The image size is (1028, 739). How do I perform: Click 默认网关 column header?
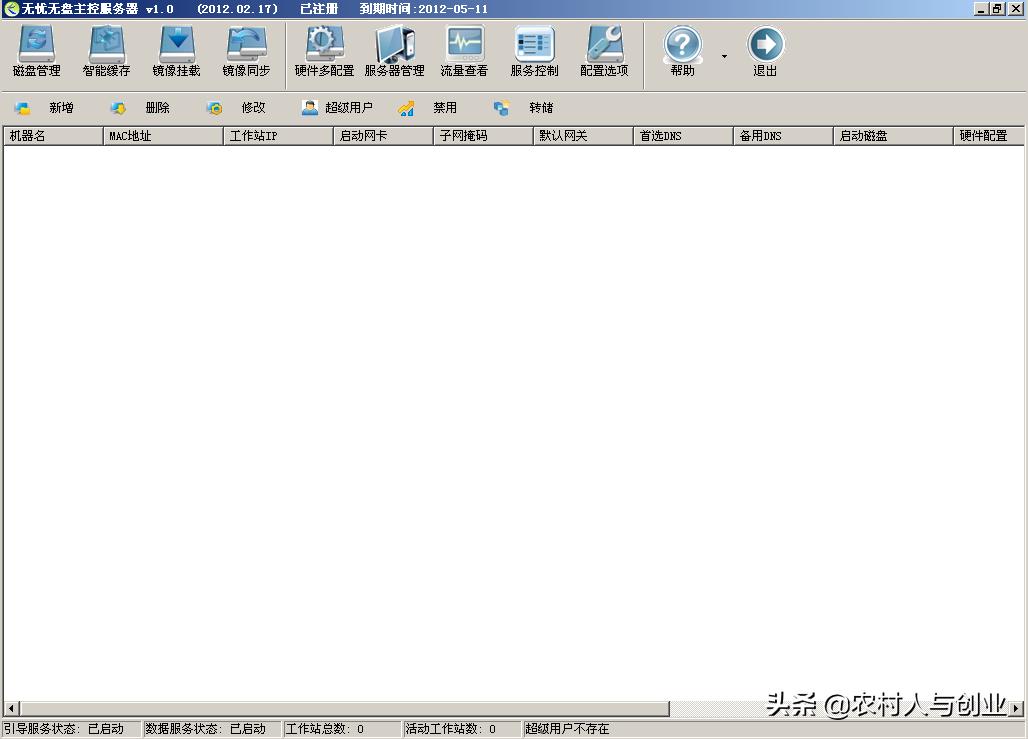(x=583, y=136)
